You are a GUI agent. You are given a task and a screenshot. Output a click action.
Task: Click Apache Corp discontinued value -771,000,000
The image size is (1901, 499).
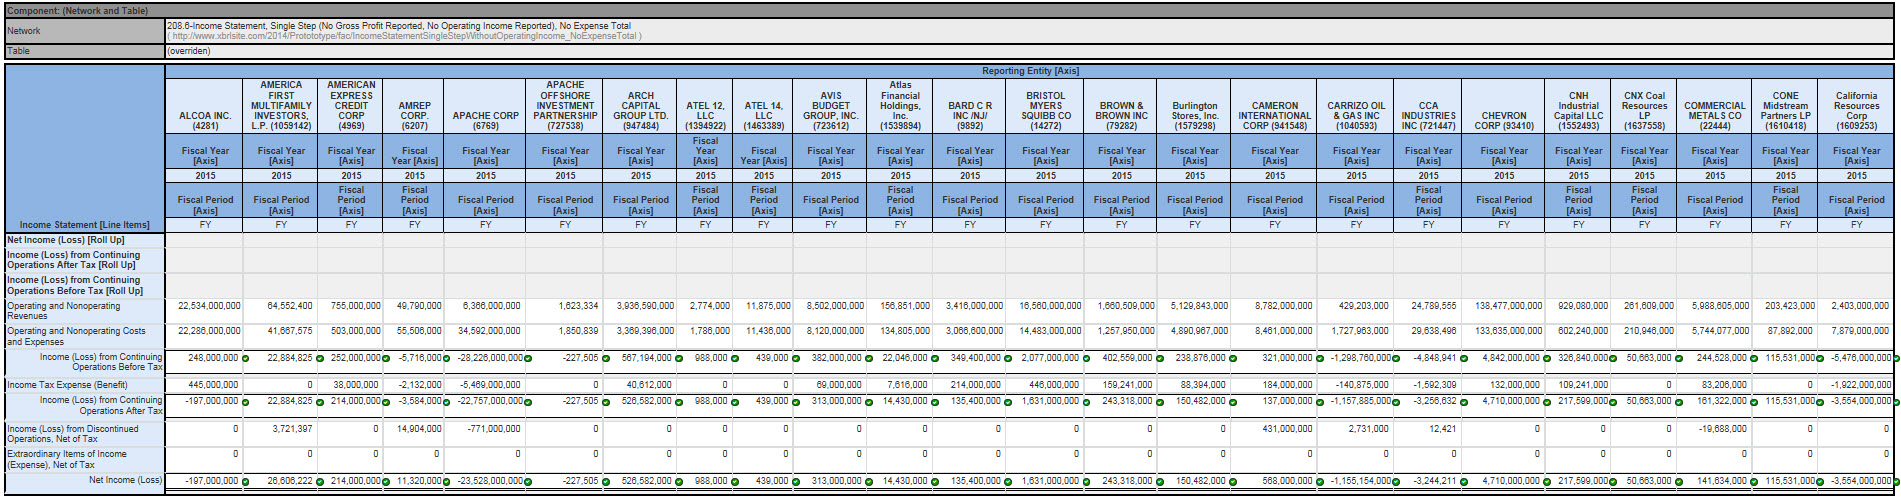[493, 428]
